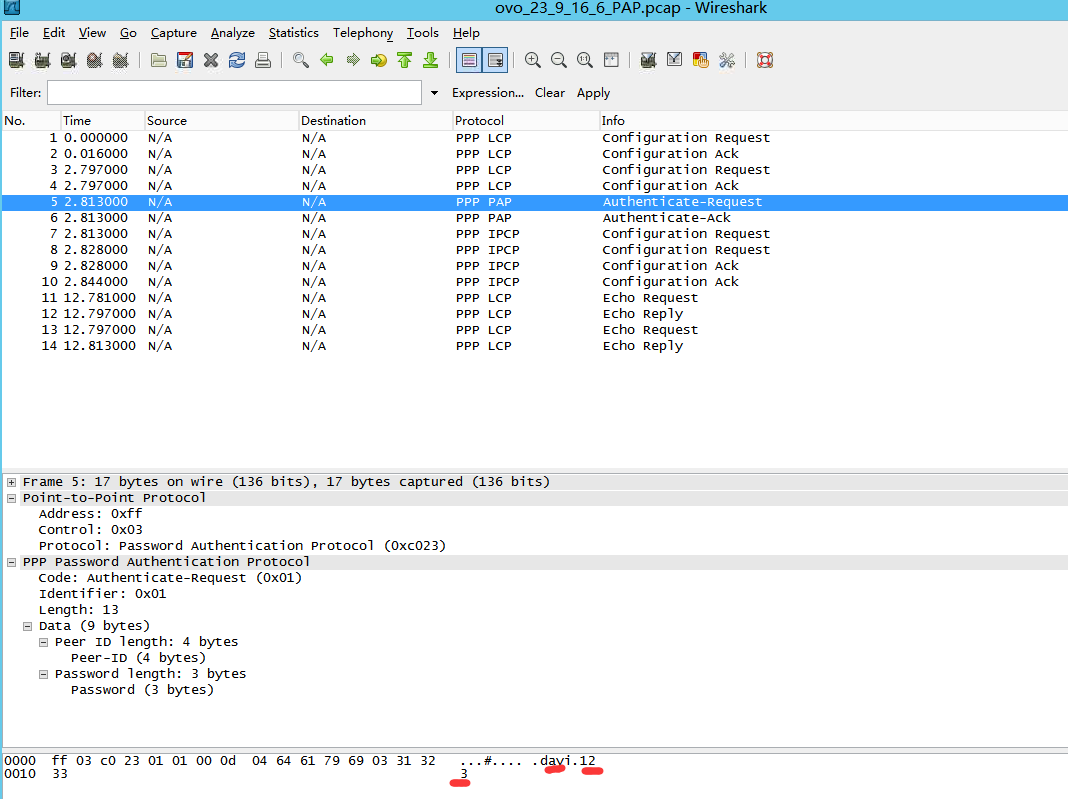
Task: Clear the display filter
Action: tap(550, 93)
